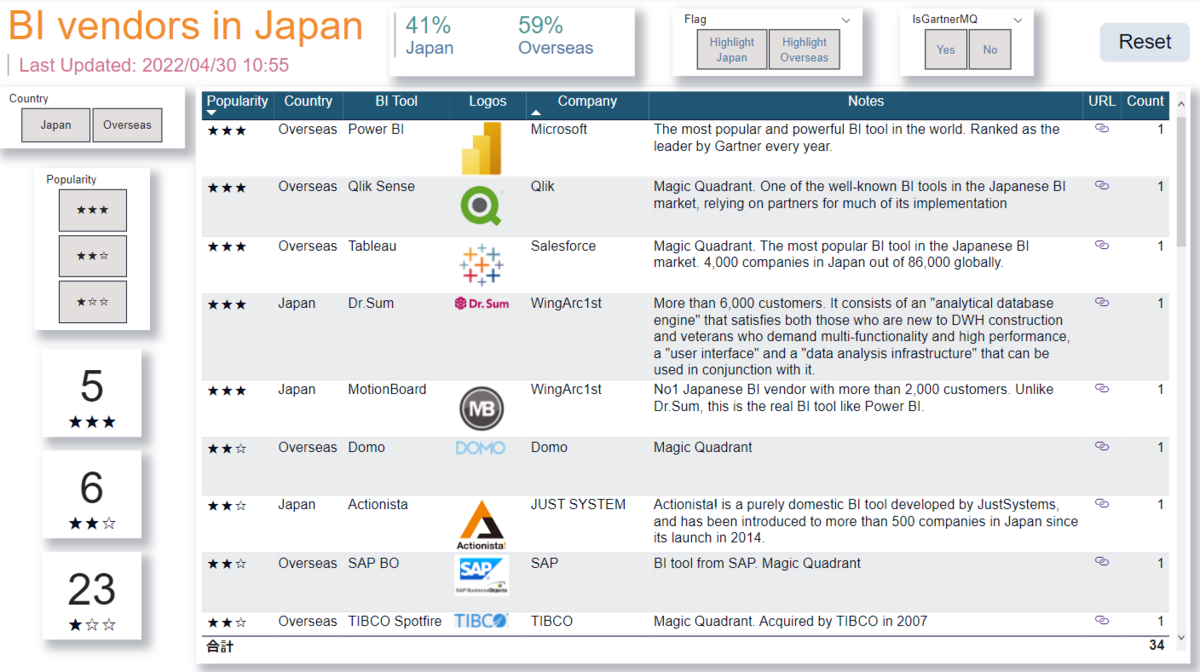Select the one-star Popularity slicer button
This screenshot has height=672, width=1200.
click(92, 301)
